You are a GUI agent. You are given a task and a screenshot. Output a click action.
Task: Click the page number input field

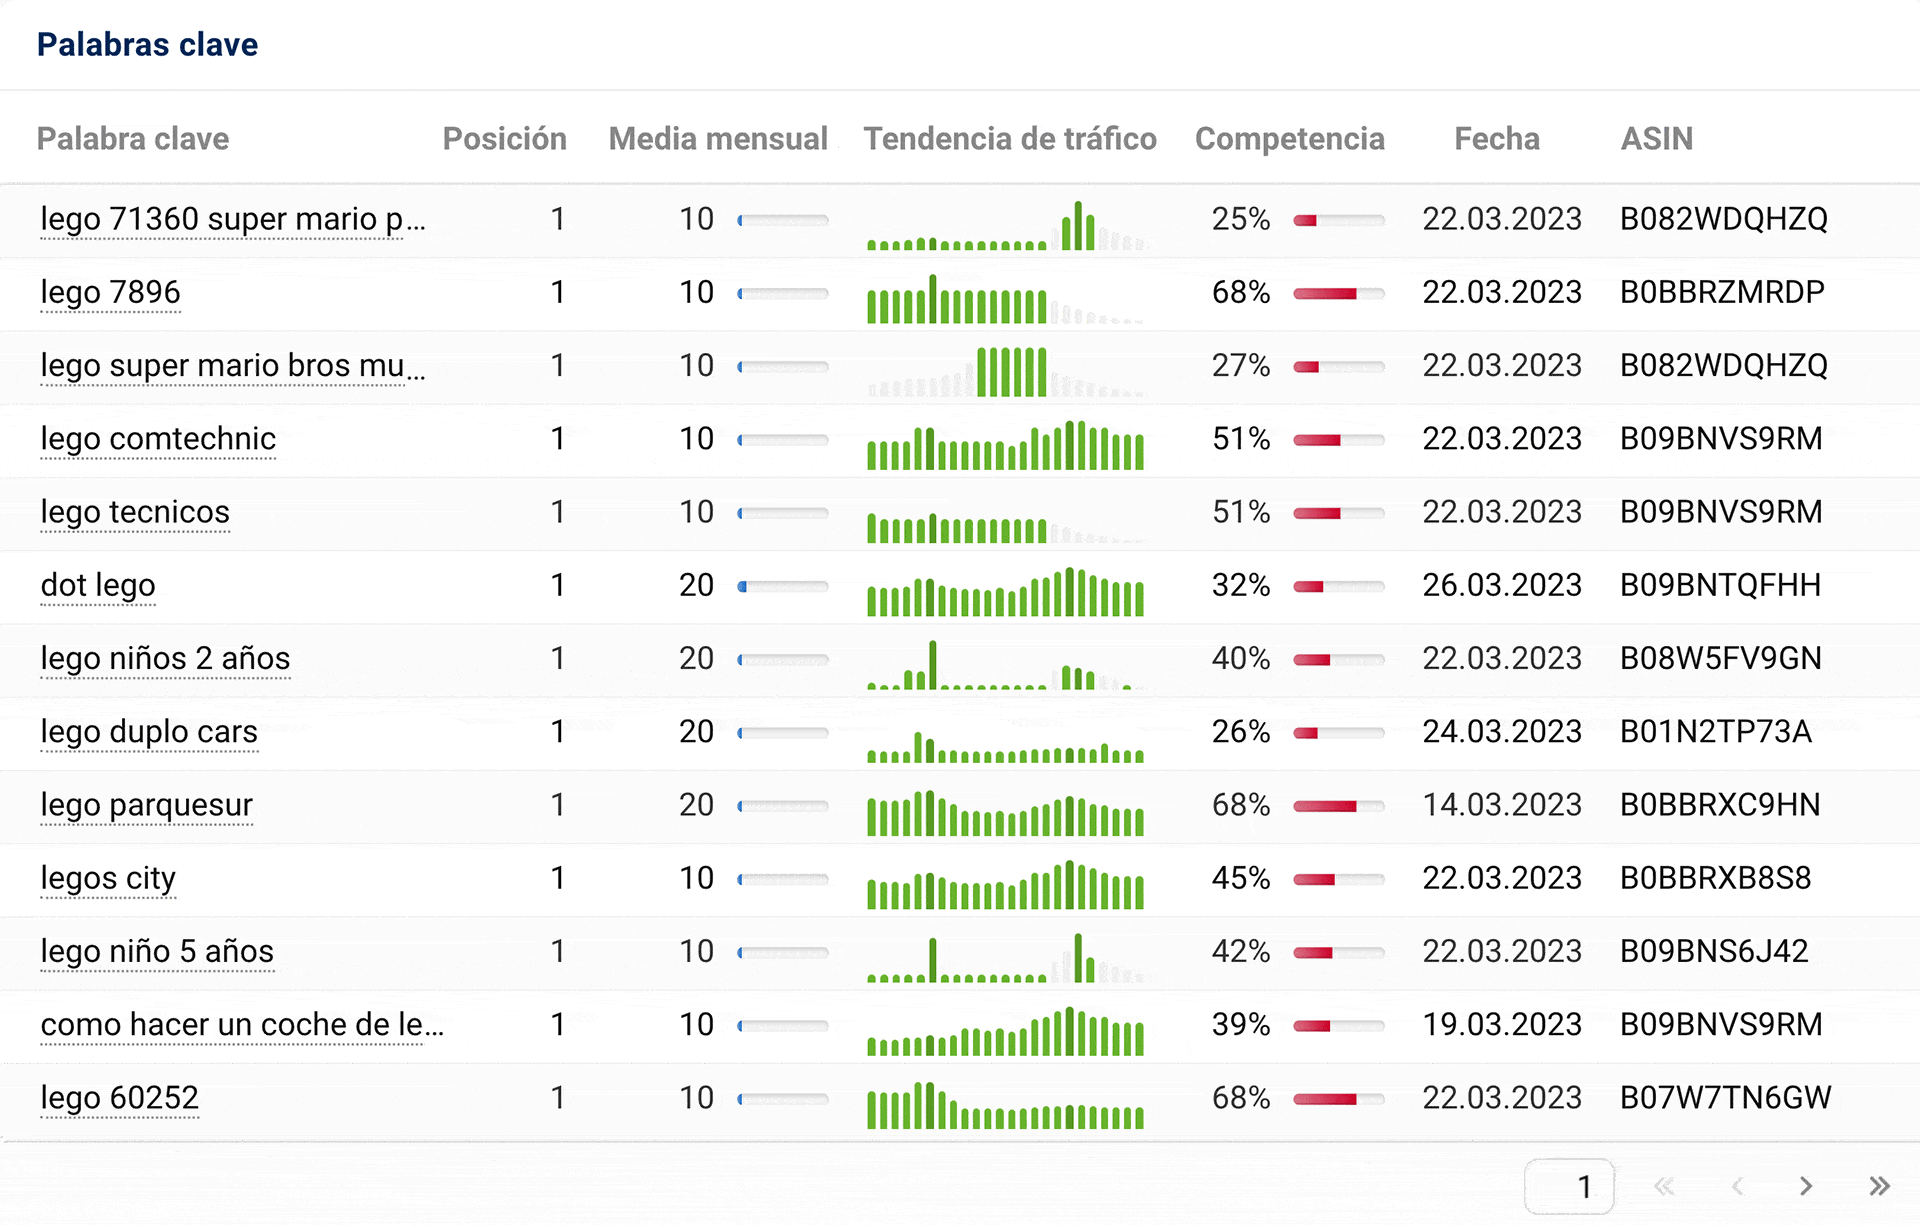pyautogui.click(x=1568, y=1186)
